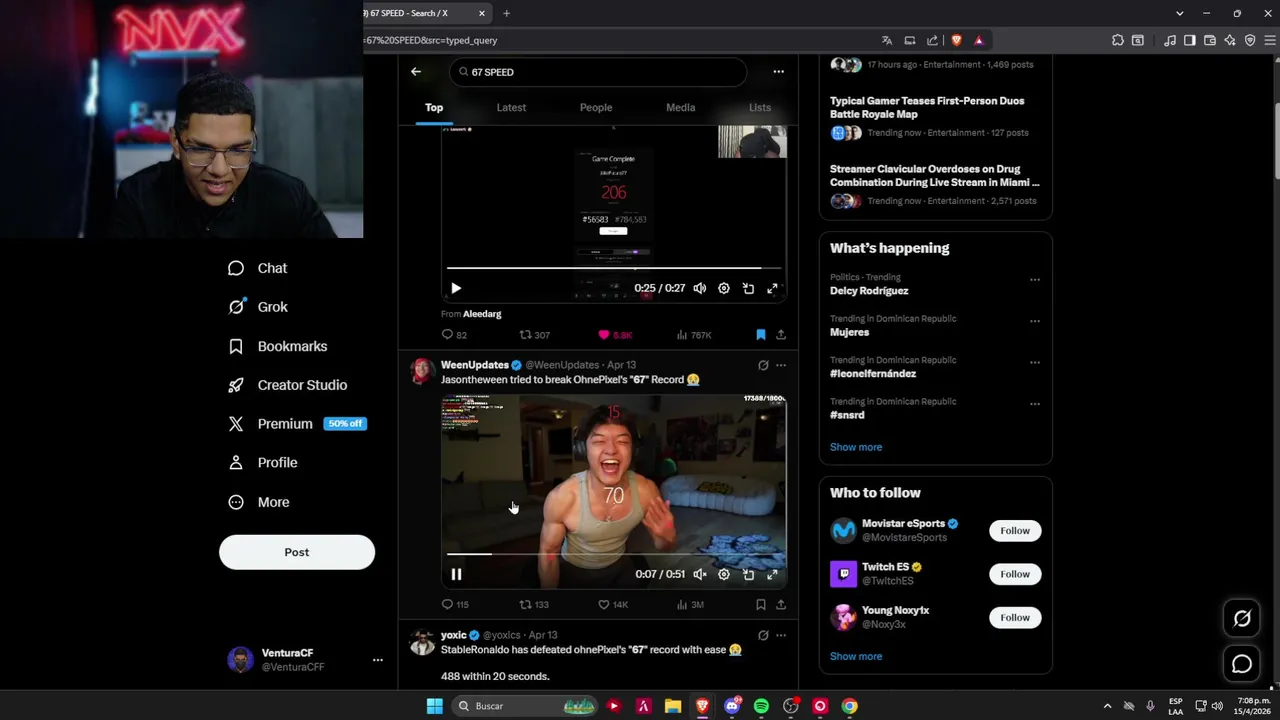The width and height of the screenshot is (1280, 720).
Task: Switch to the Media tab
Action: click(681, 107)
